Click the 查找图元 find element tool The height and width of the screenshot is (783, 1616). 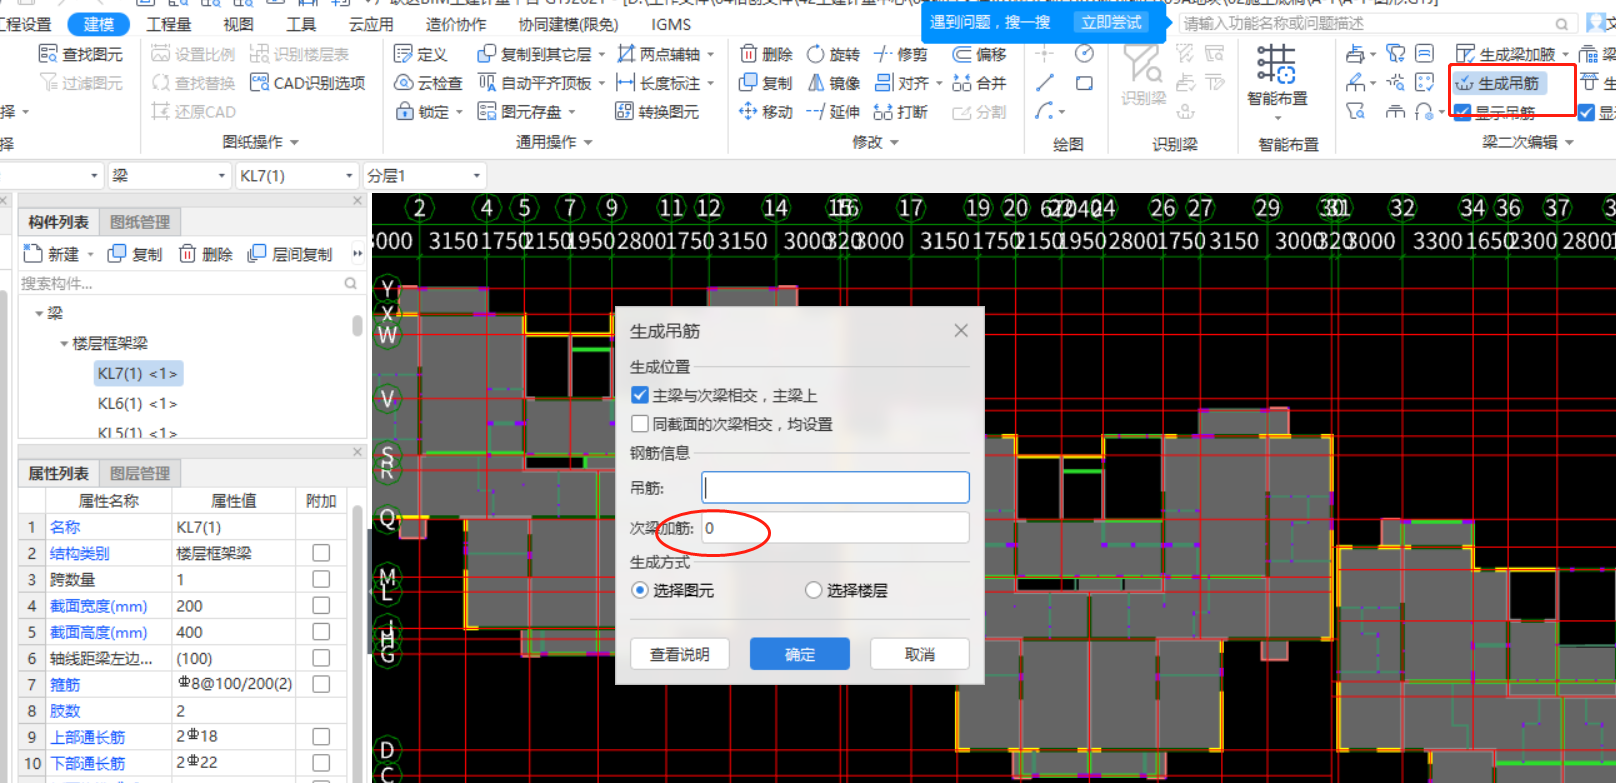(80, 54)
